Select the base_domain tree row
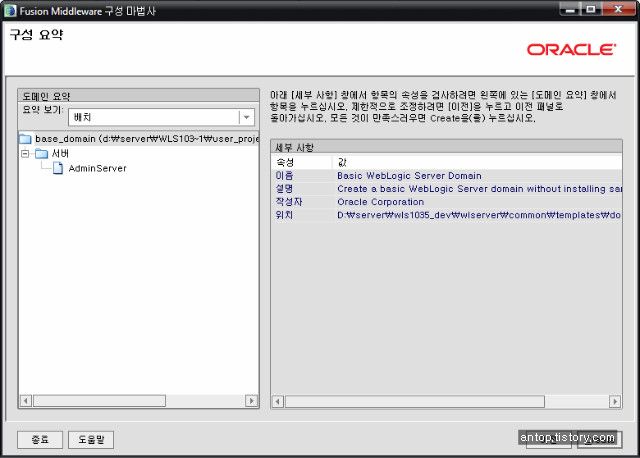The image size is (640, 458). [139, 139]
